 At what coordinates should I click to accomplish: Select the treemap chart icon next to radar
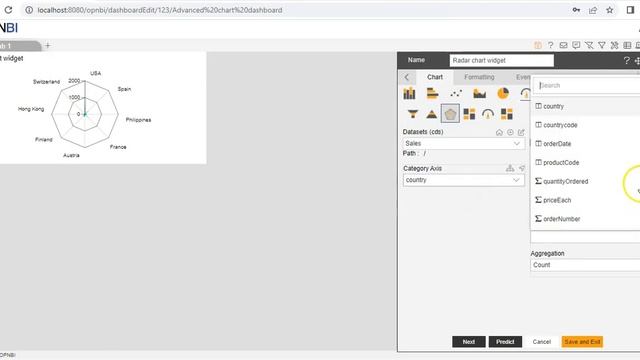(469, 114)
